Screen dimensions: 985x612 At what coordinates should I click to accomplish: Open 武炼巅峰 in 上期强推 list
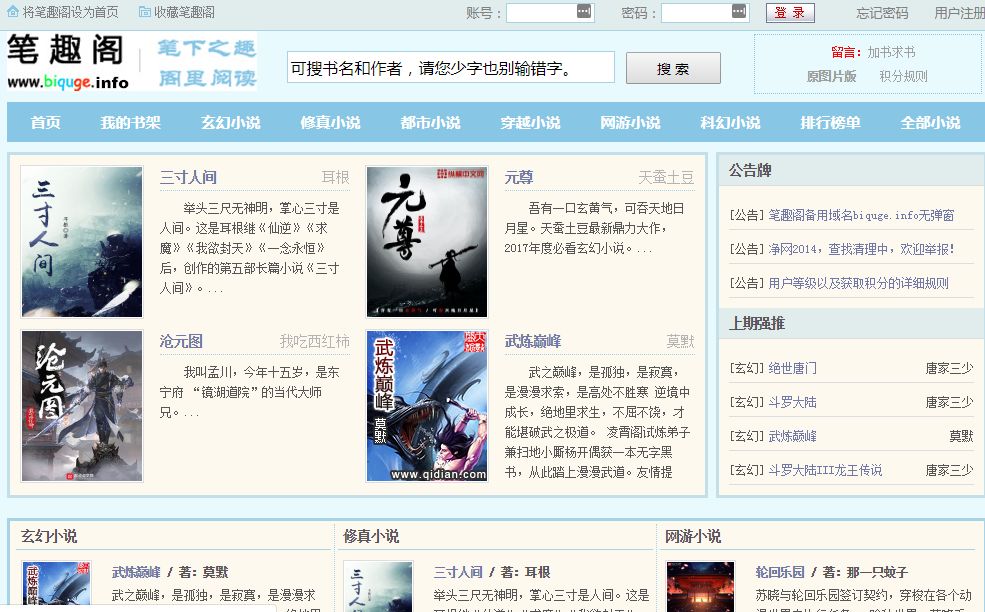click(x=792, y=436)
